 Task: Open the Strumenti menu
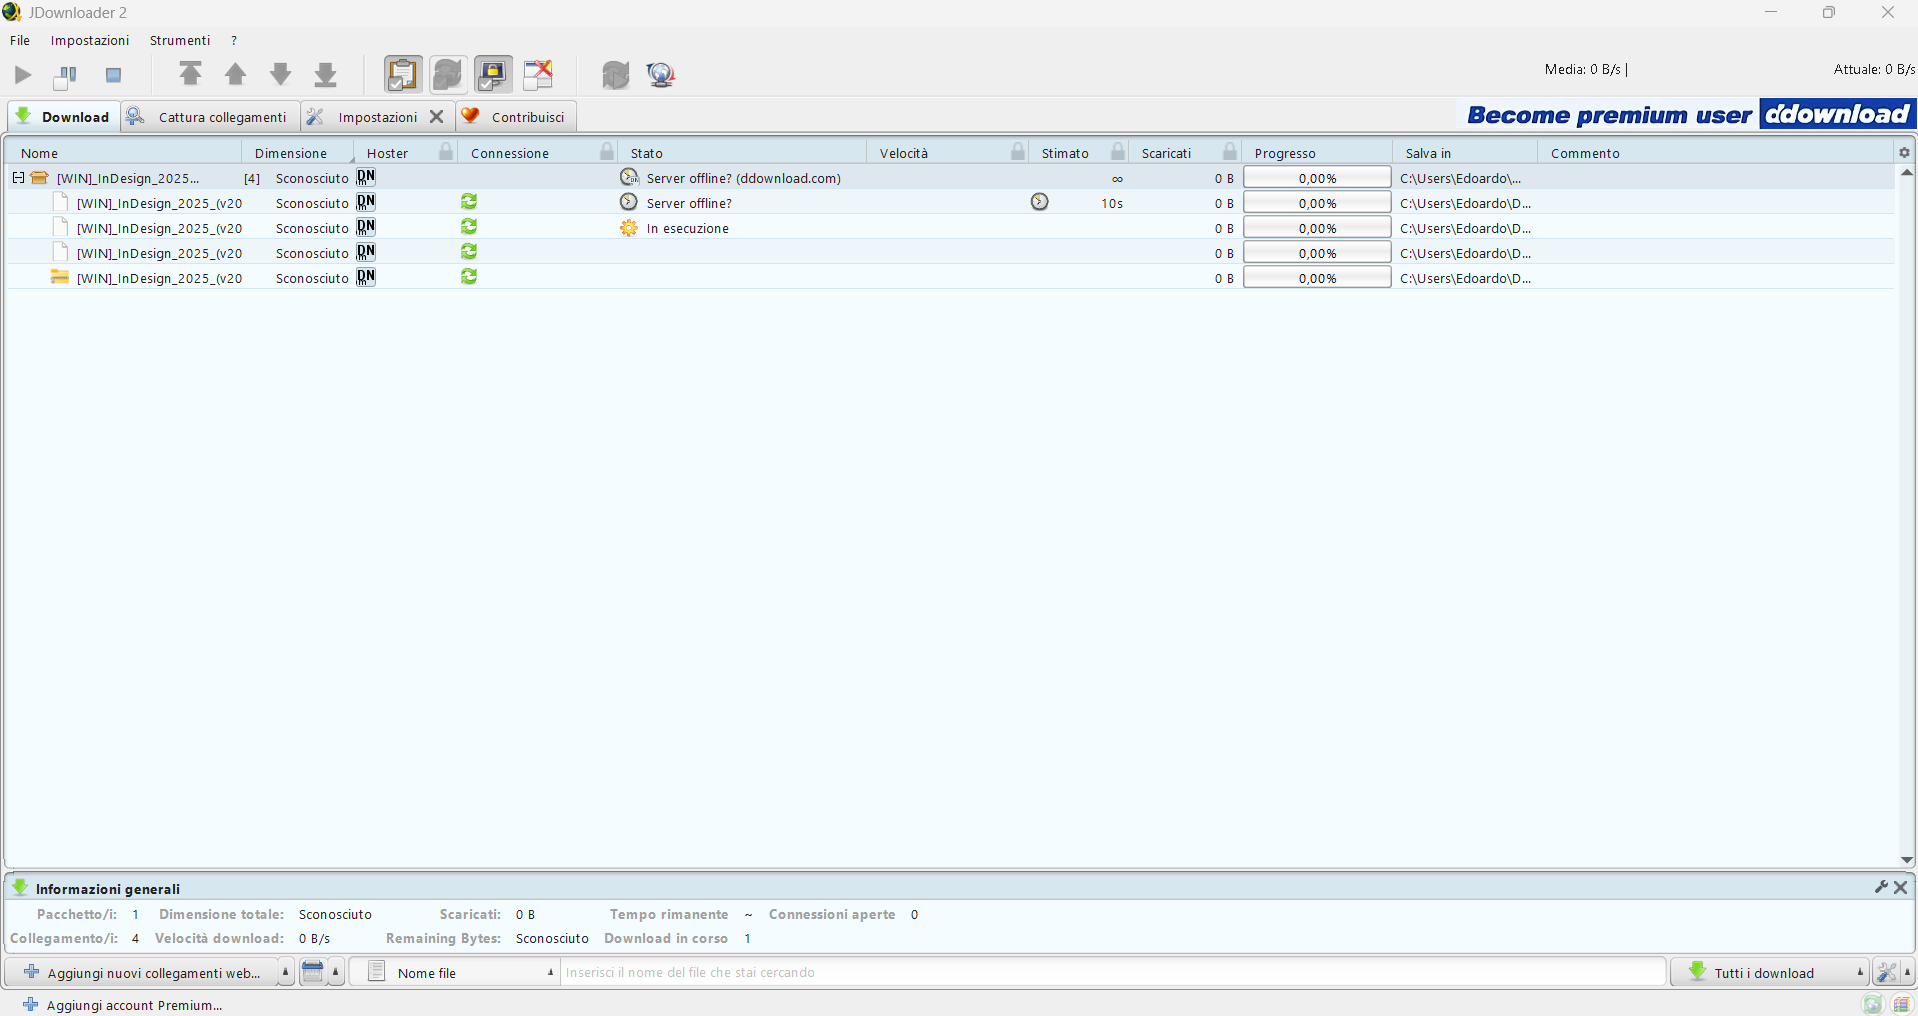[x=180, y=40]
